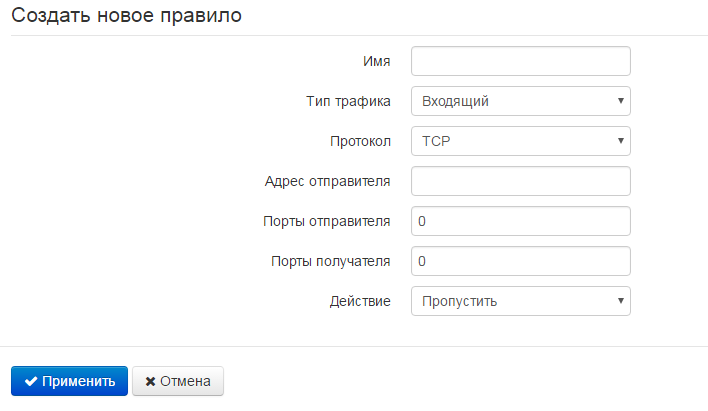The width and height of the screenshot is (708, 411).
Task: Focus the Имя text field
Action: point(520,61)
